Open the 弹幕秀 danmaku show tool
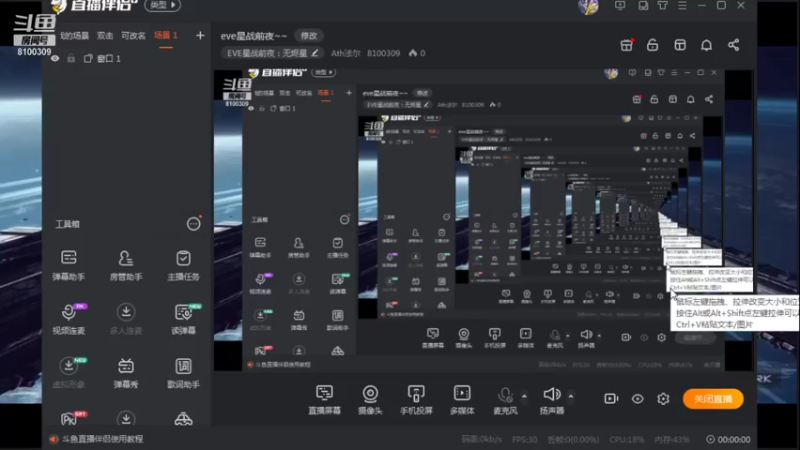The height and width of the screenshot is (450, 800). pyautogui.click(x=126, y=373)
